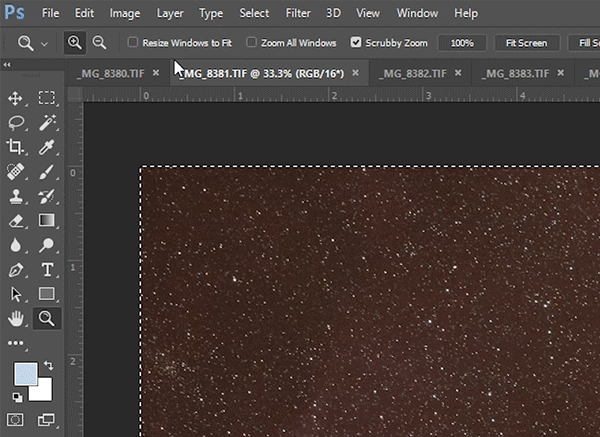Change screen mode
600x437 pixels.
[x=46, y=420]
